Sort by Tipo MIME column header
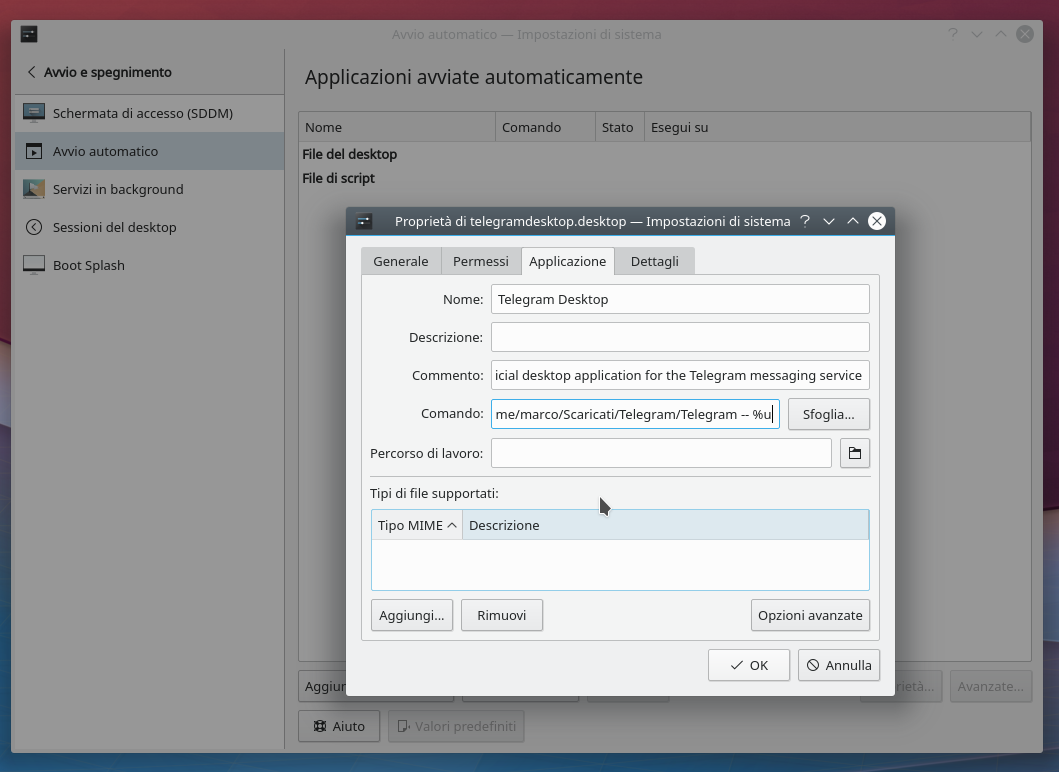This screenshot has height=772, width=1059. pos(417,525)
